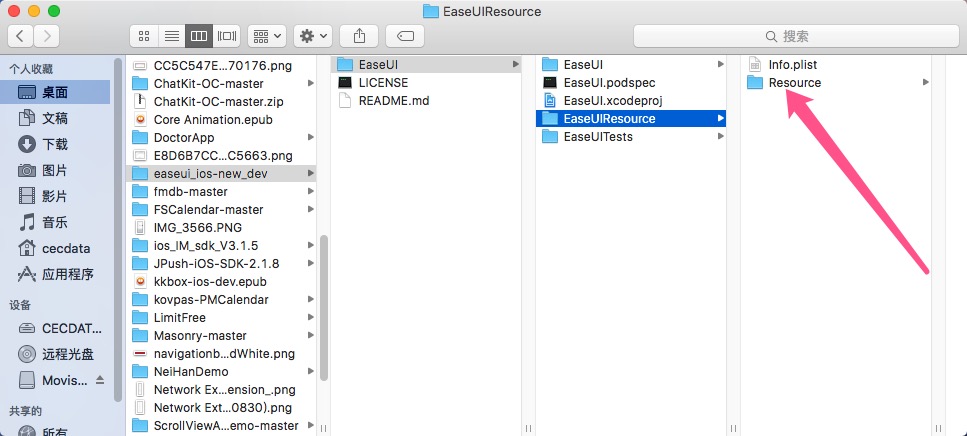Open the gear action menu

pyautogui.click(x=313, y=36)
